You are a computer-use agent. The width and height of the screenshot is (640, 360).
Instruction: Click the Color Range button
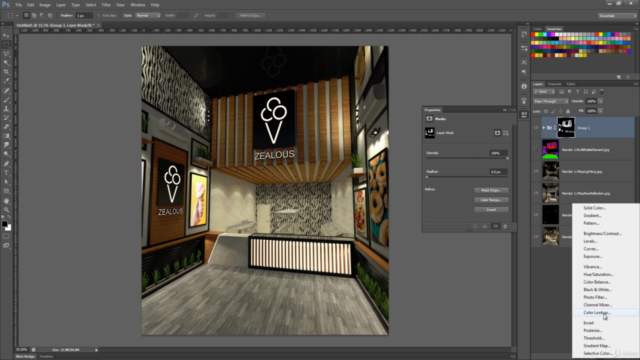491,200
